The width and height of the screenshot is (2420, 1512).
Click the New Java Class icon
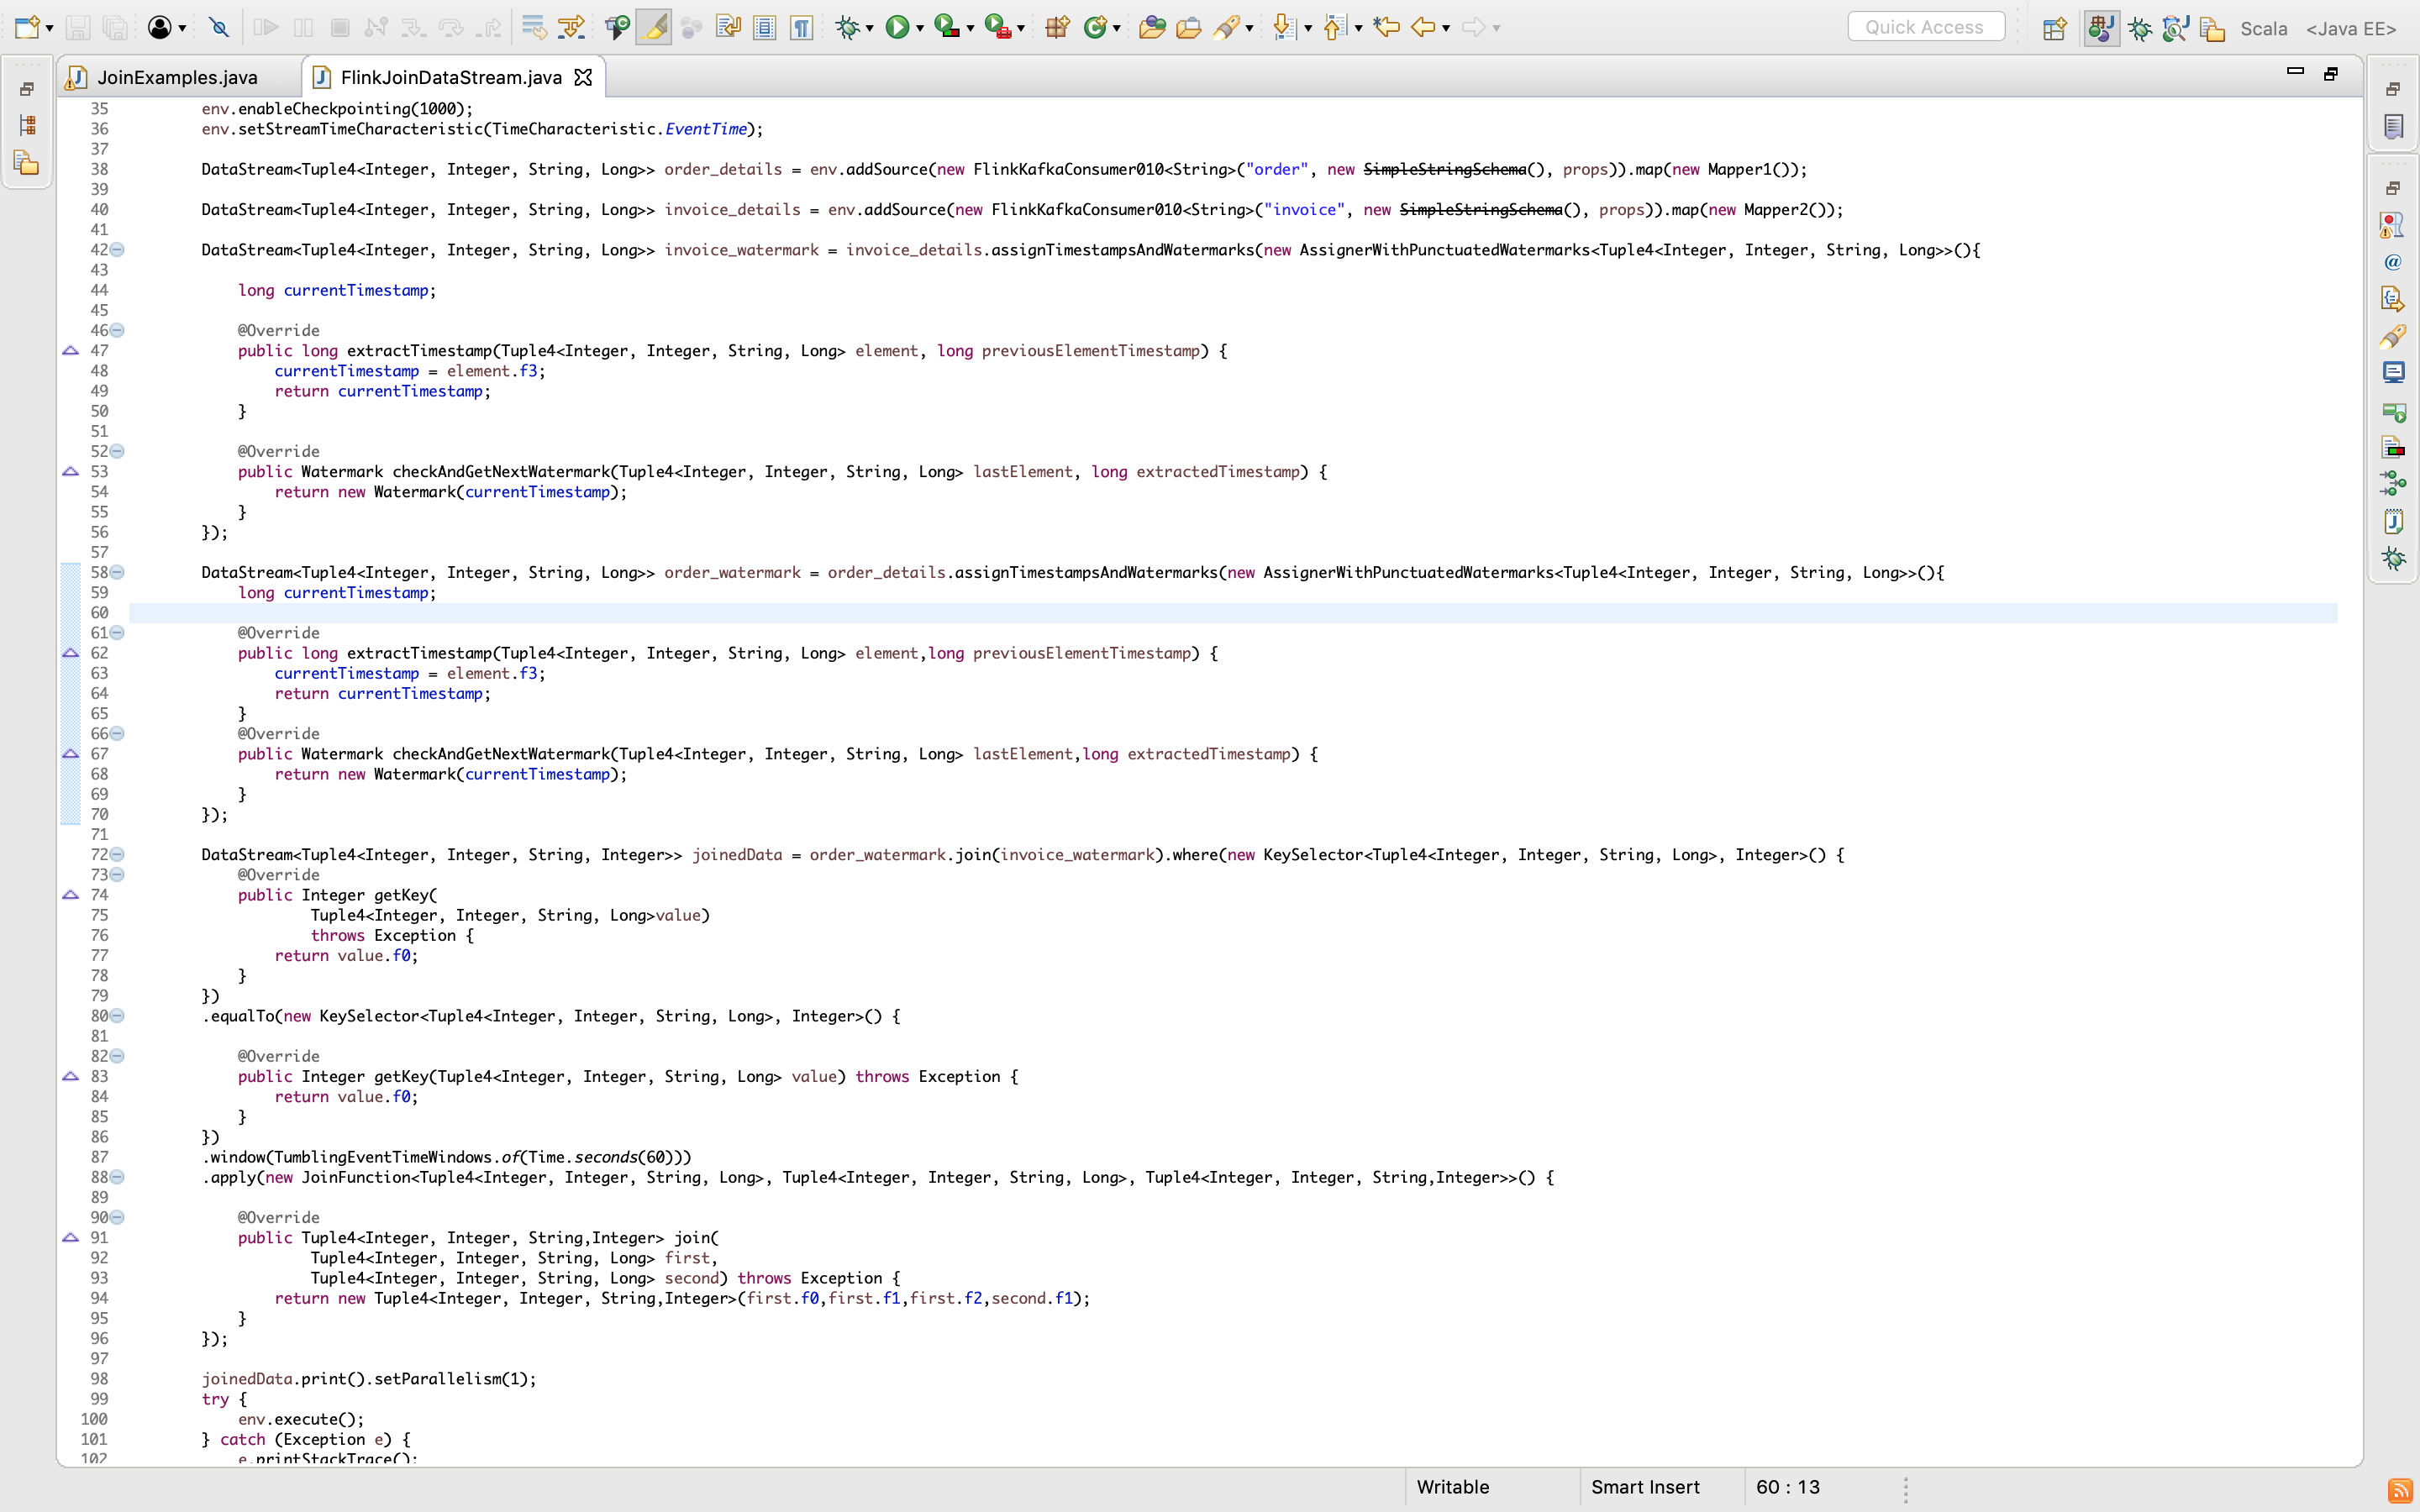pos(1094,27)
